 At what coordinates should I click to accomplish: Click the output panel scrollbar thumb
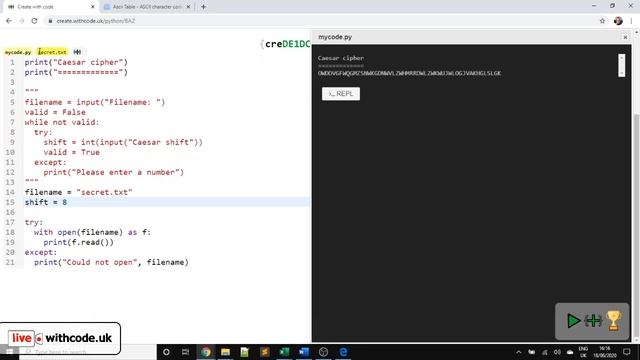point(621,65)
